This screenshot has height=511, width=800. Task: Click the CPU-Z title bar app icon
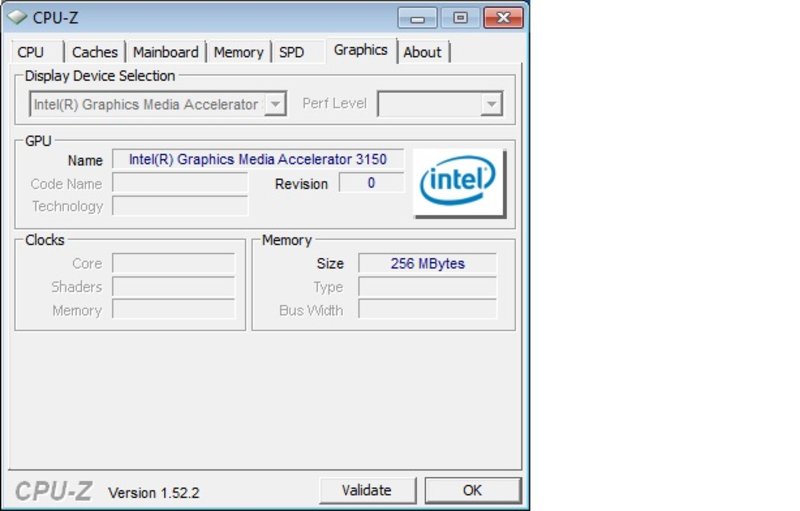click(x=17, y=17)
